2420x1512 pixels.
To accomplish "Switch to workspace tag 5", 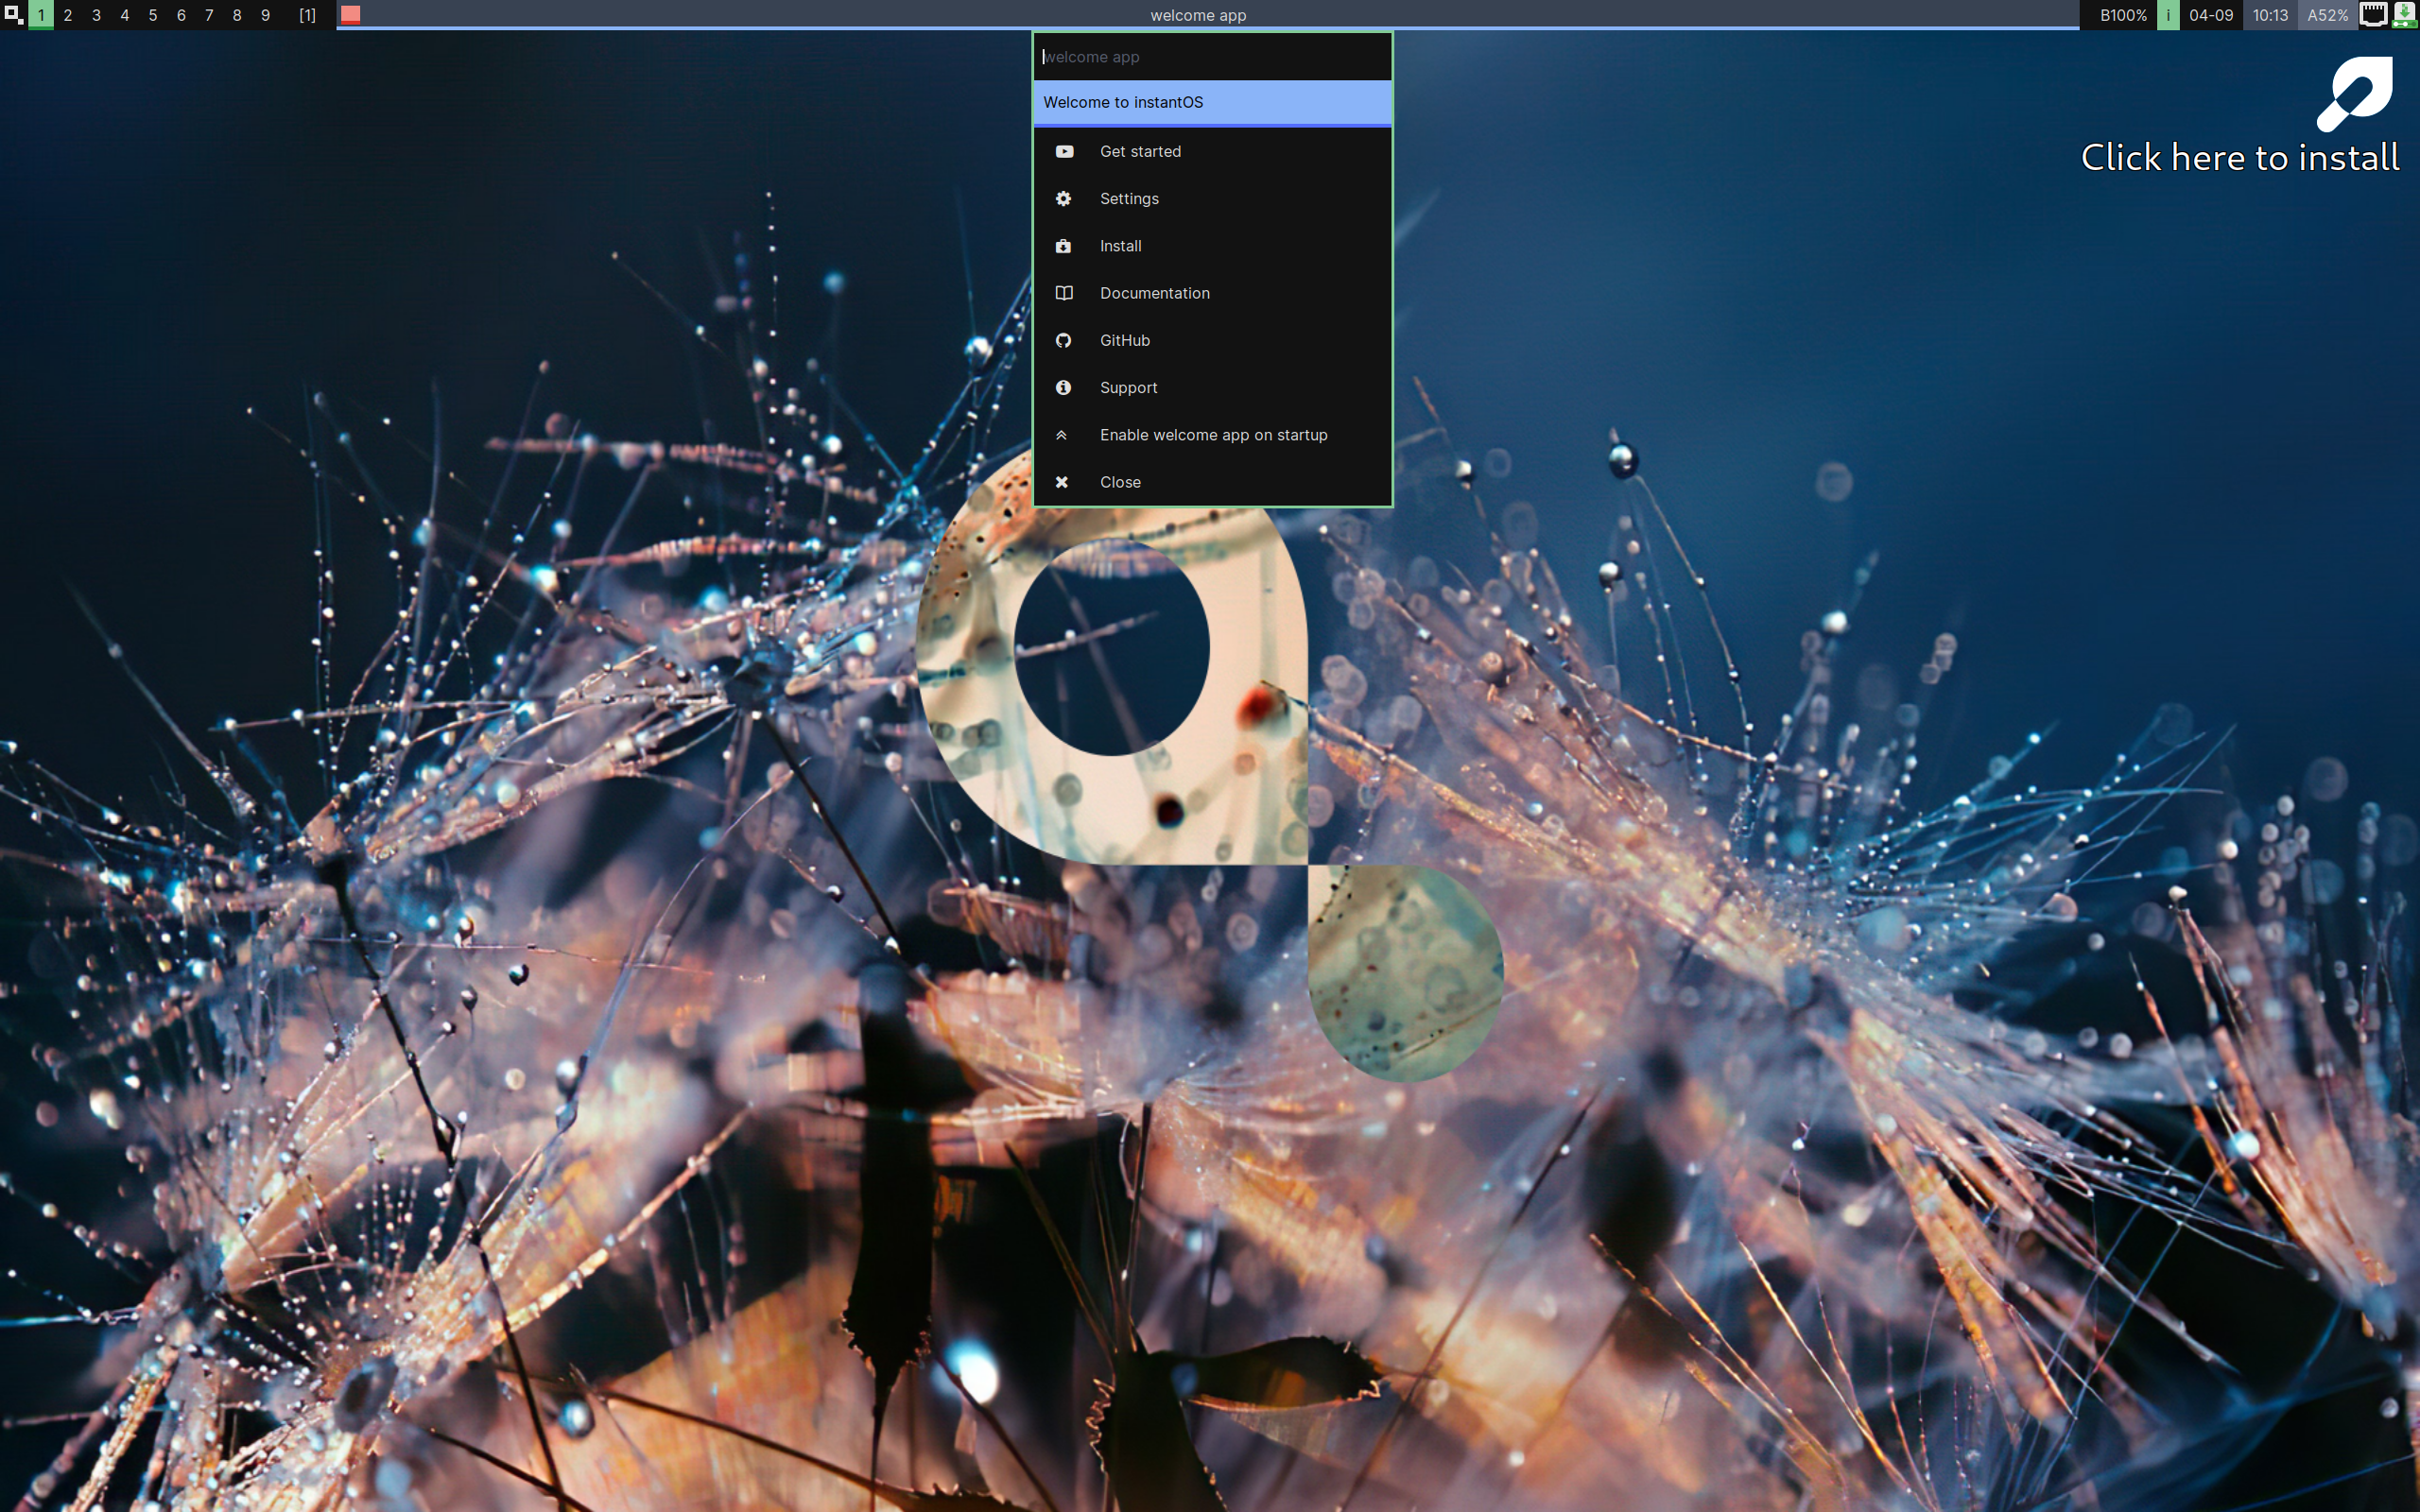I will click(x=152, y=14).
